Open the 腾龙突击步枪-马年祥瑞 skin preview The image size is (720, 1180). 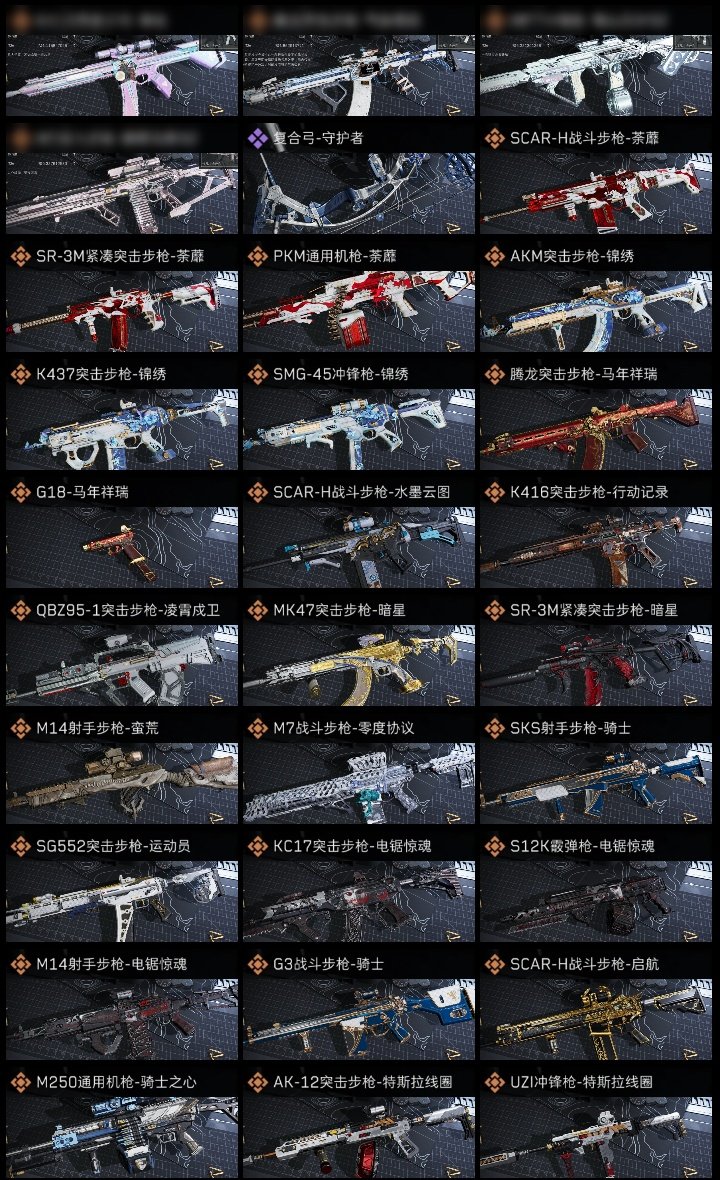point(596,430)
